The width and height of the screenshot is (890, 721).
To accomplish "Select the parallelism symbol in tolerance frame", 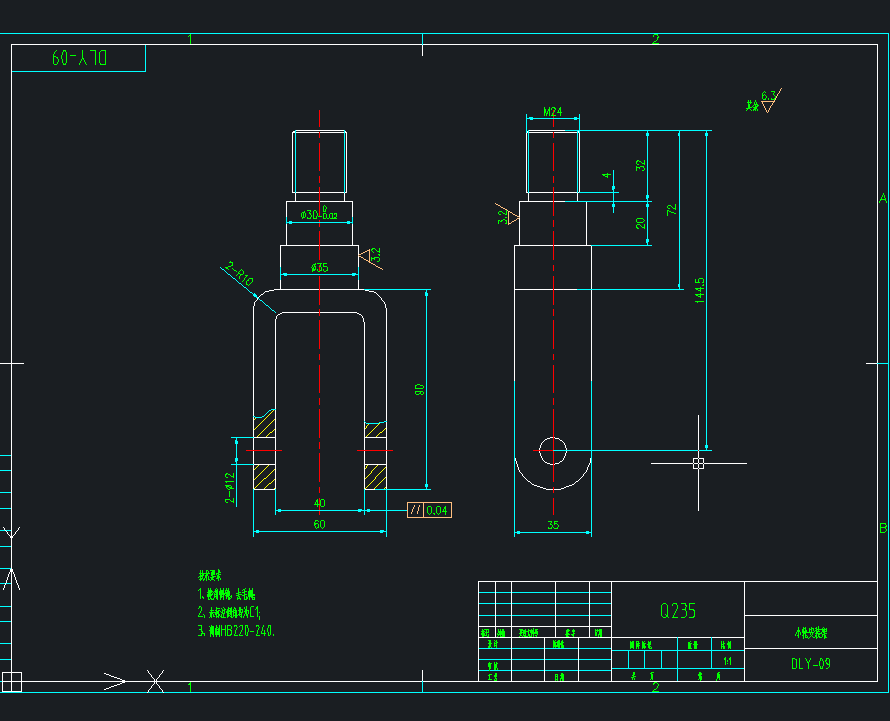I will pos(415,510).
